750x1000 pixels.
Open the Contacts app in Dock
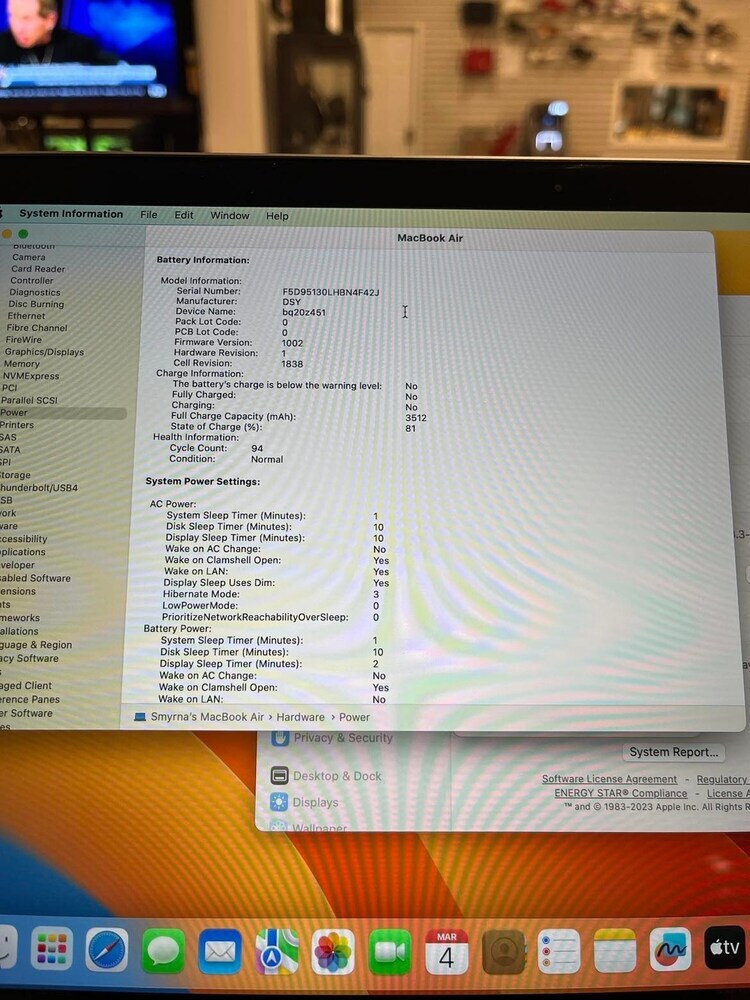click(x=503, y=951)
